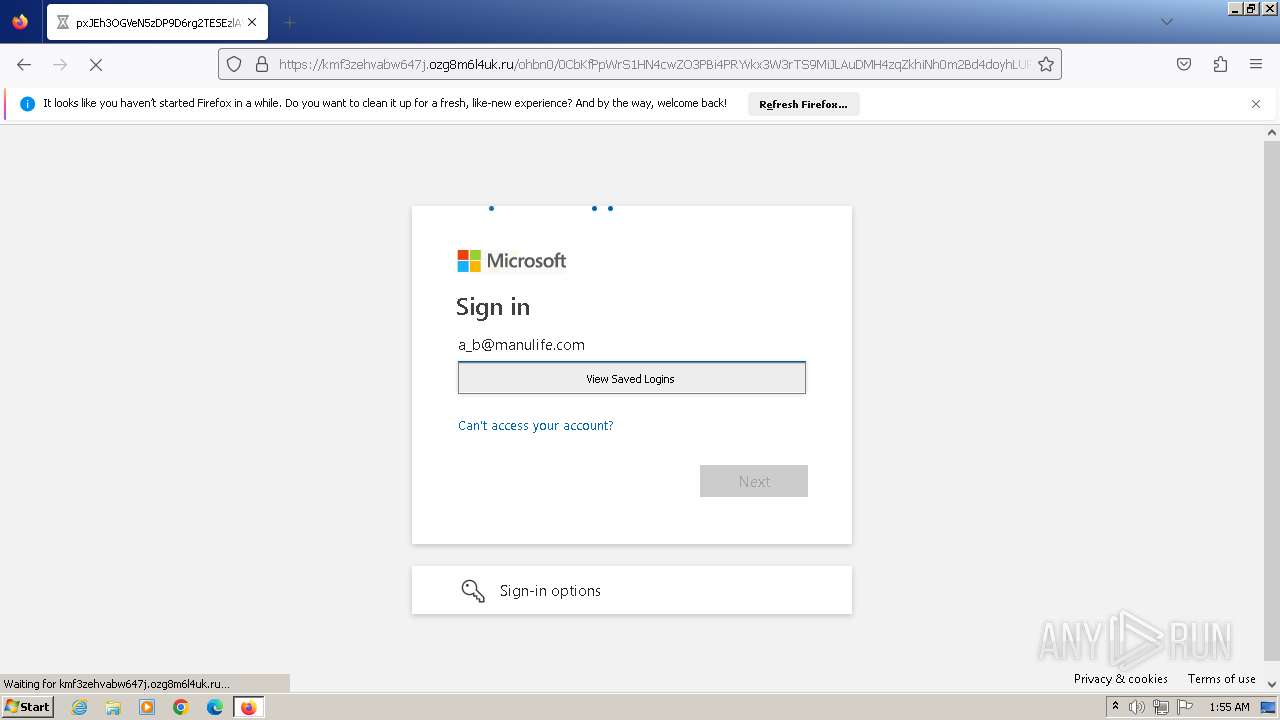Open the volume speaker tray icon

(1136, 707)
